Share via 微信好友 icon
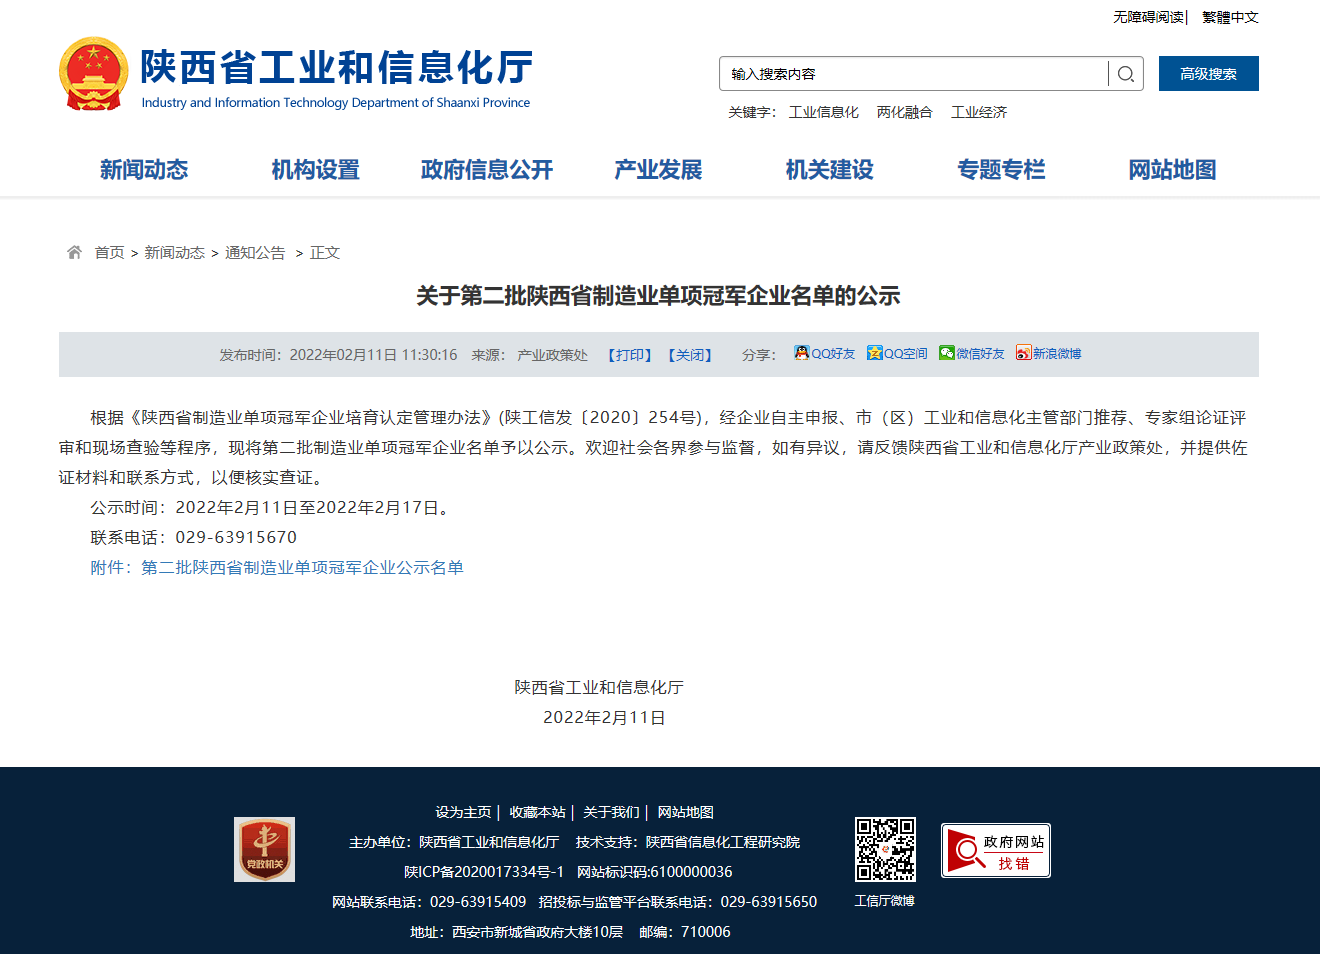The height and width of the screenshot is (954, 1320). click(946, 353)
